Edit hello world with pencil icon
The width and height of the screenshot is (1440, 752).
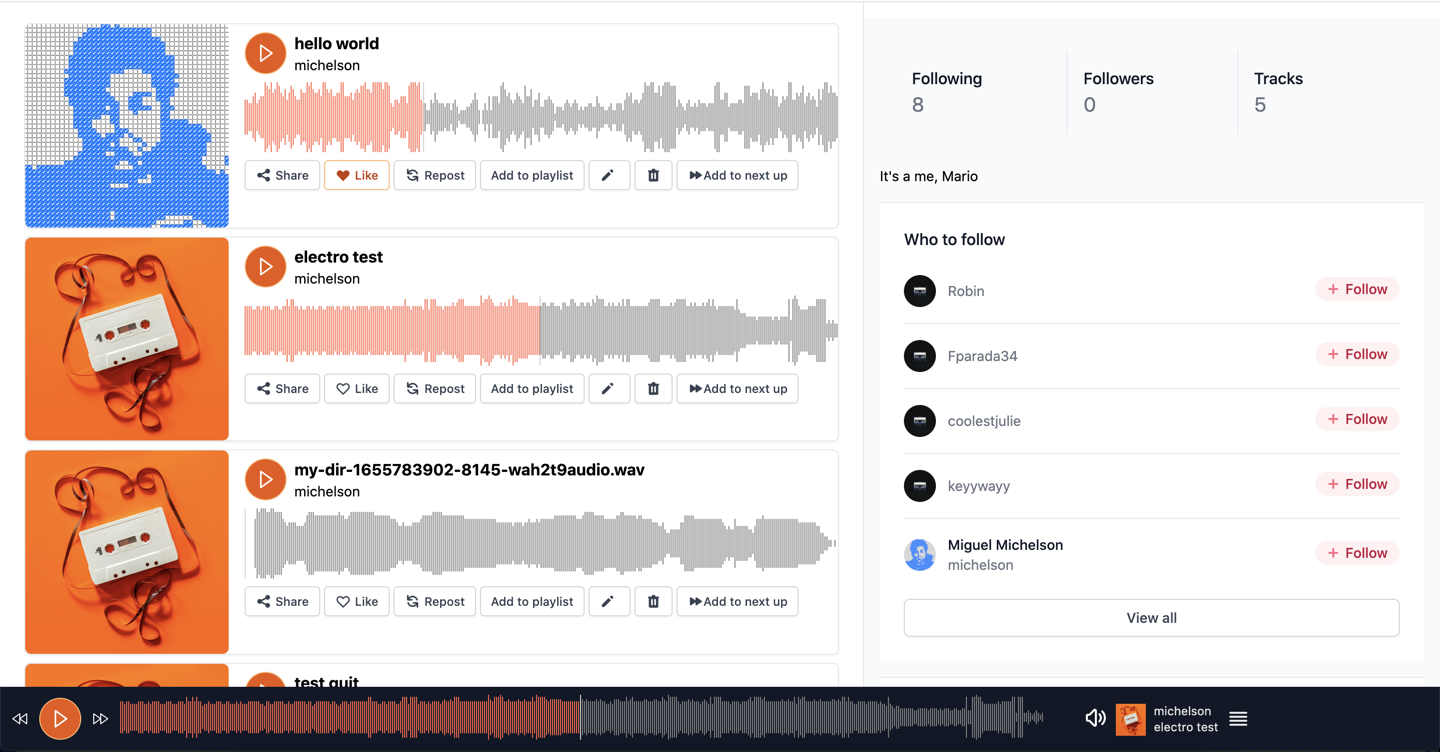tap(608, 175)
